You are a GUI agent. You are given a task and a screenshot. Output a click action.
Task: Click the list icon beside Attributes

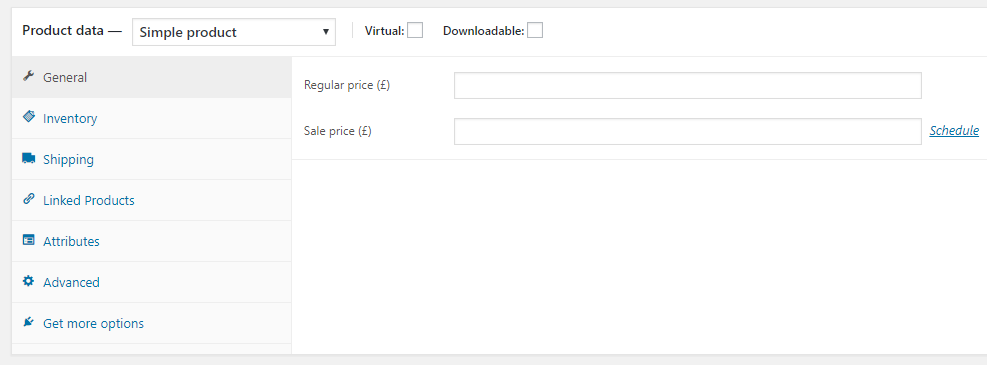pos(28,240)
